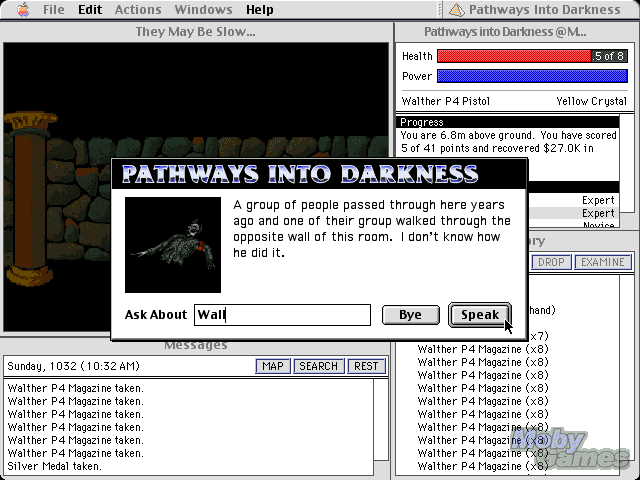This screenshot has height=480, width=640.
Task: Open the Edit menu
Action: (x=90, y=9)
